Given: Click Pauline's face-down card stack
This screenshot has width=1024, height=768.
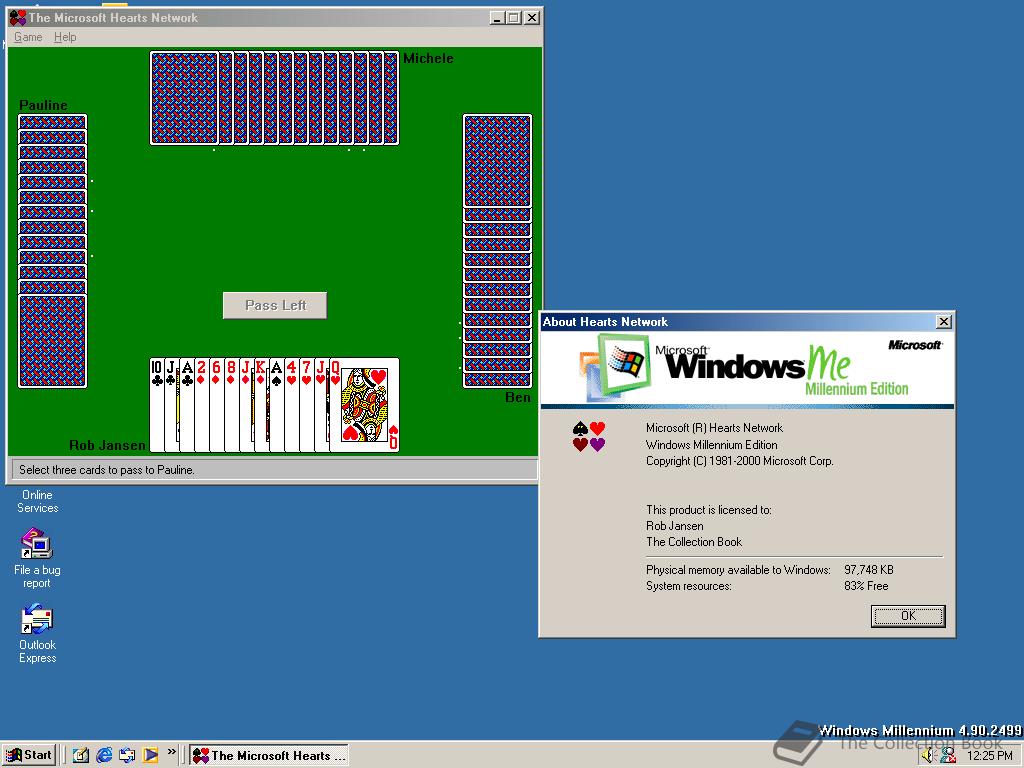Looking at the screenshot, I should pyautogui.click(x=52, y=251).
